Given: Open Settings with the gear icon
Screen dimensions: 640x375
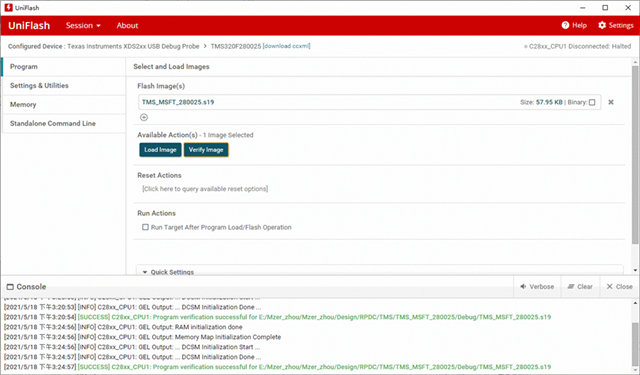Looking at the screenshot, I should point(616,25).
